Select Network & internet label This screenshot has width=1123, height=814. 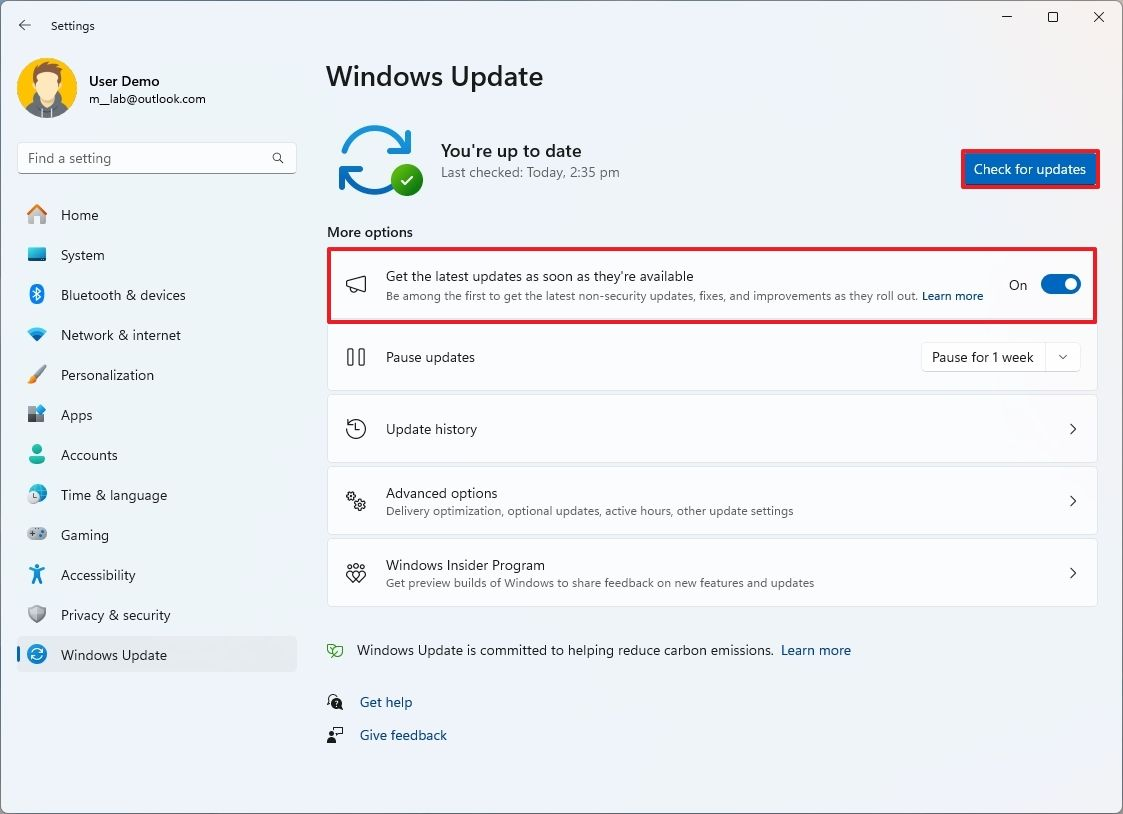(x=120, y=335)
